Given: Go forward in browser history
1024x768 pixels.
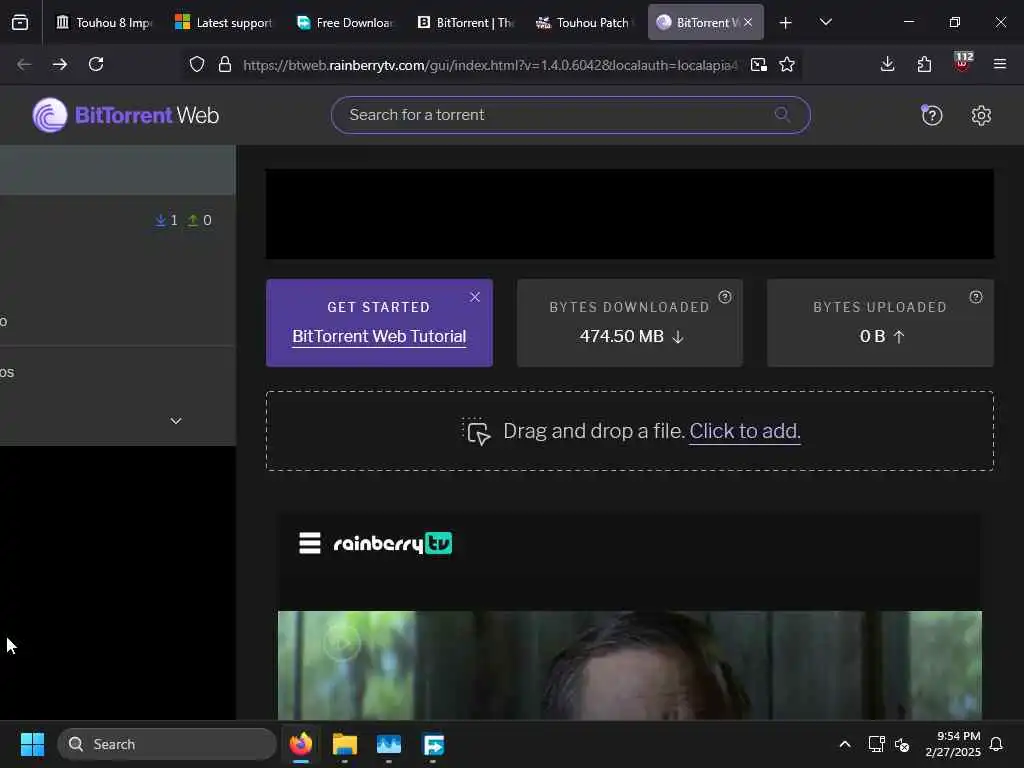Looking at the screenshot, I should pos(59,64).
